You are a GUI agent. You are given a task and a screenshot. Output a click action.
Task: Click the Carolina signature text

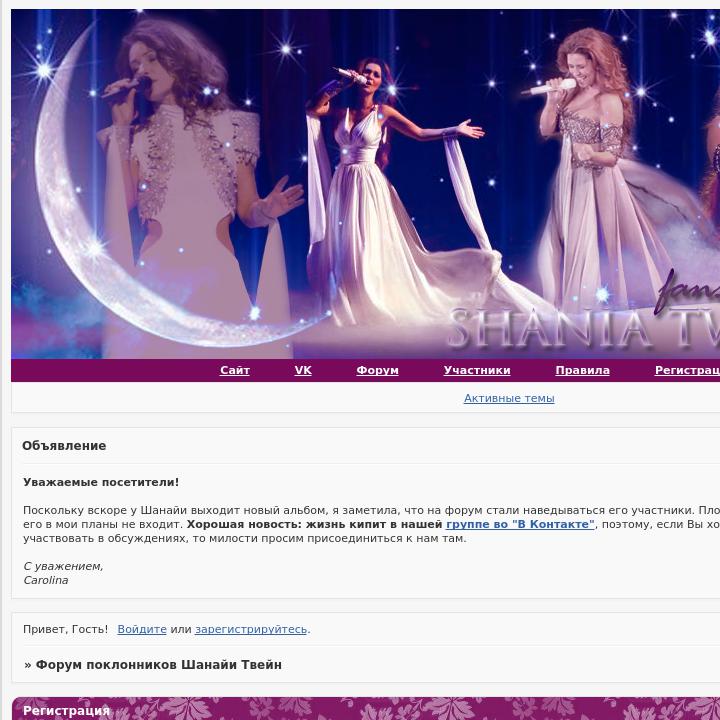[46, 580]
